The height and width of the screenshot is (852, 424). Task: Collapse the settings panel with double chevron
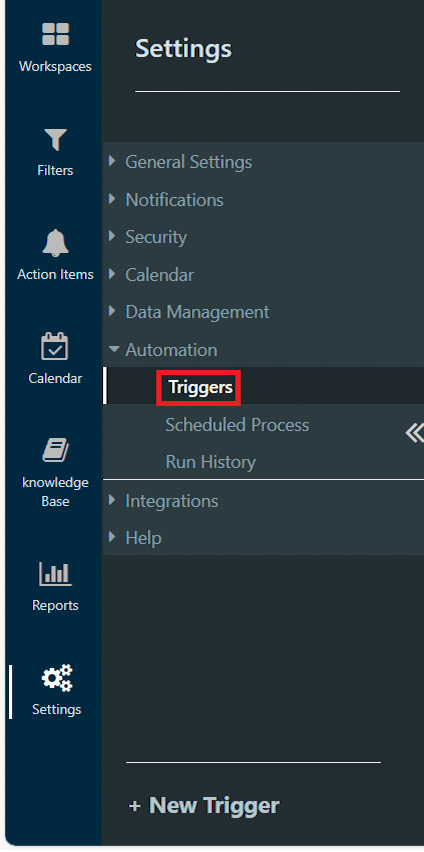point(414,433)
